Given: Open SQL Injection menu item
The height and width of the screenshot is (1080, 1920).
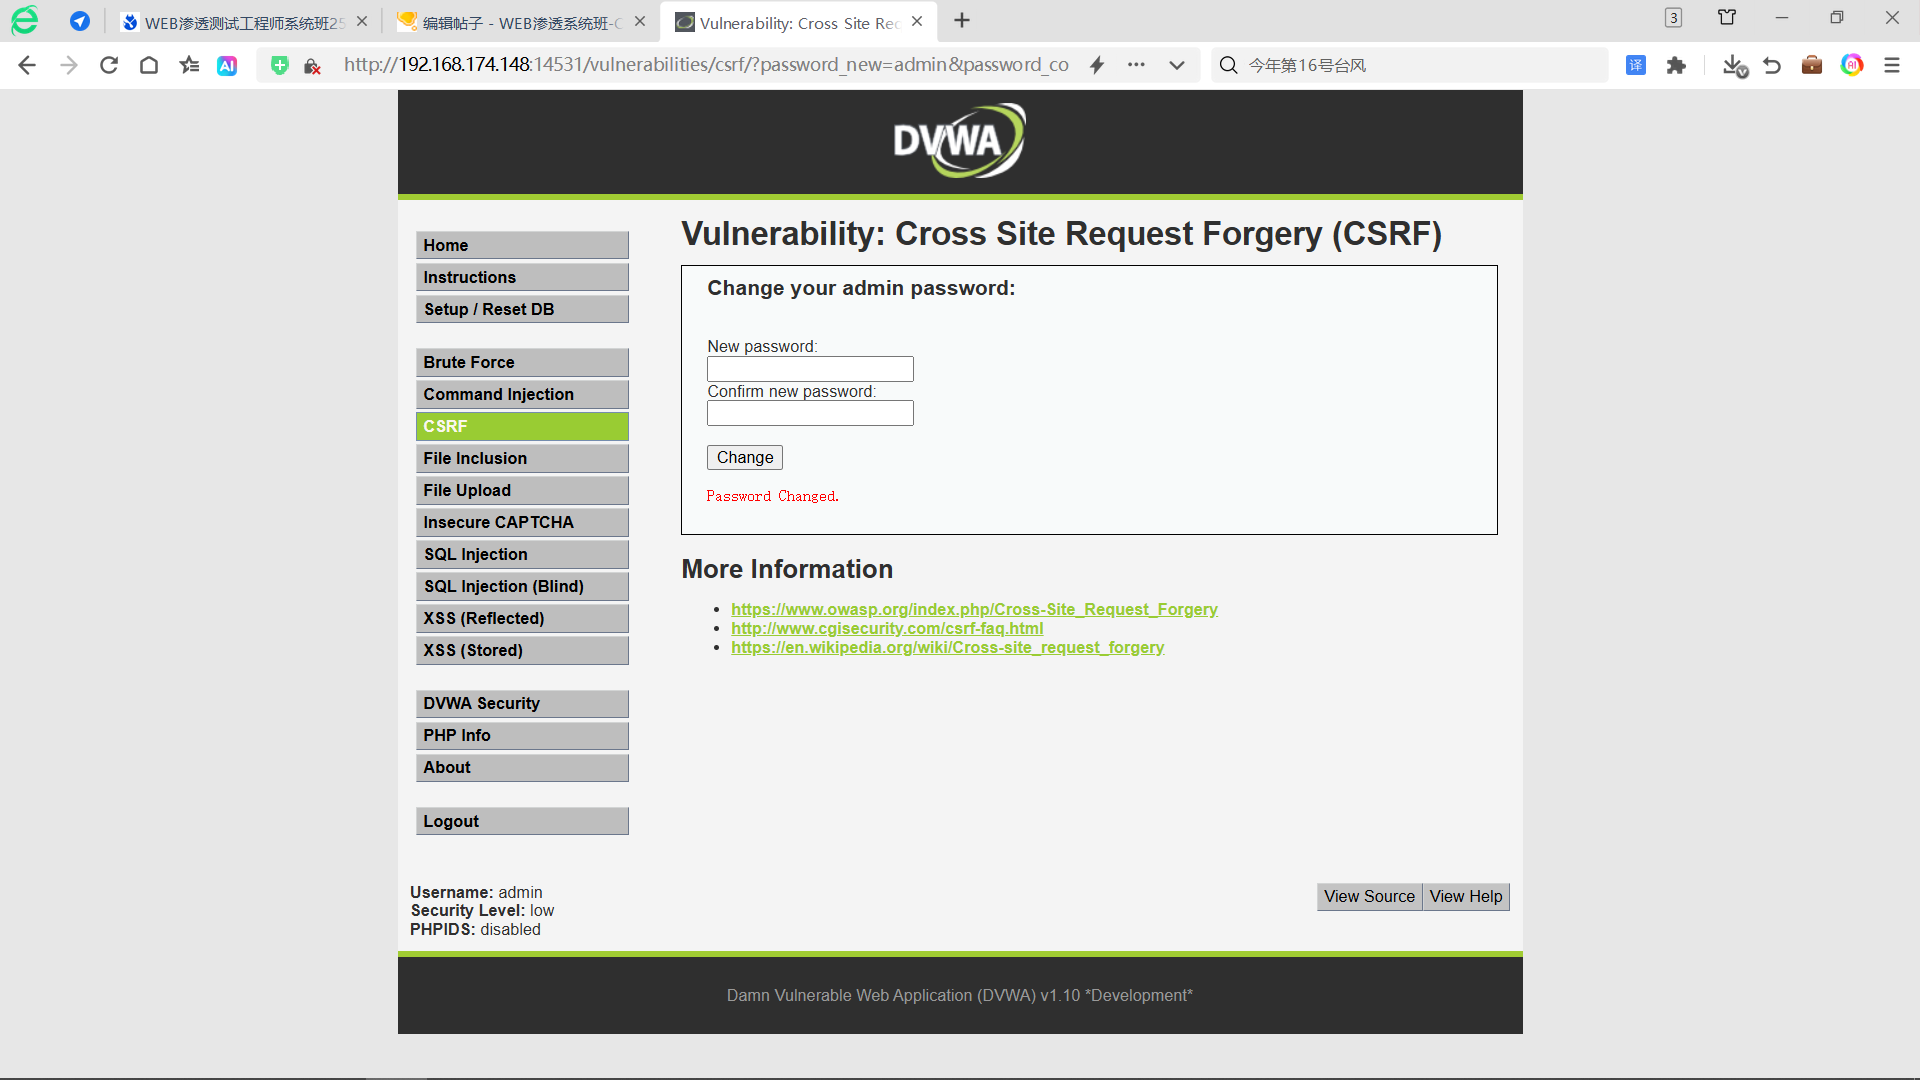Looking at the screenshot, I should pyautogui.click(x=522, y=554).
